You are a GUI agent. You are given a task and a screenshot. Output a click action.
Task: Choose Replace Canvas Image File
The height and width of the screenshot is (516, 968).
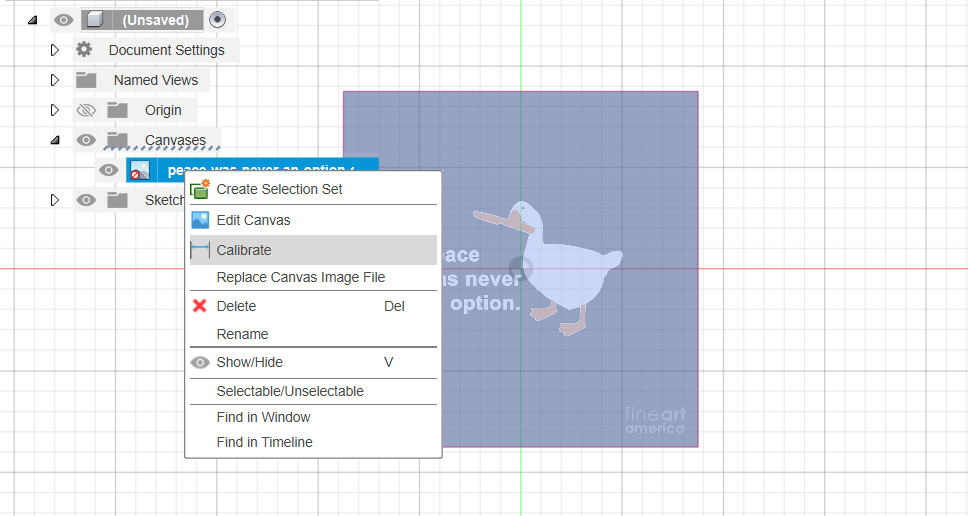point(314,278)
